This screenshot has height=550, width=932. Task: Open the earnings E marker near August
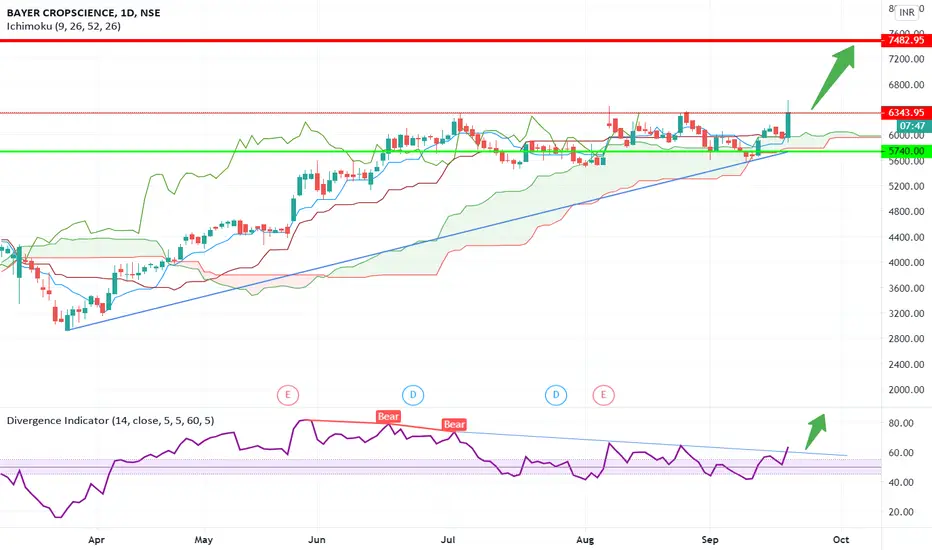[x=603, y=395]
